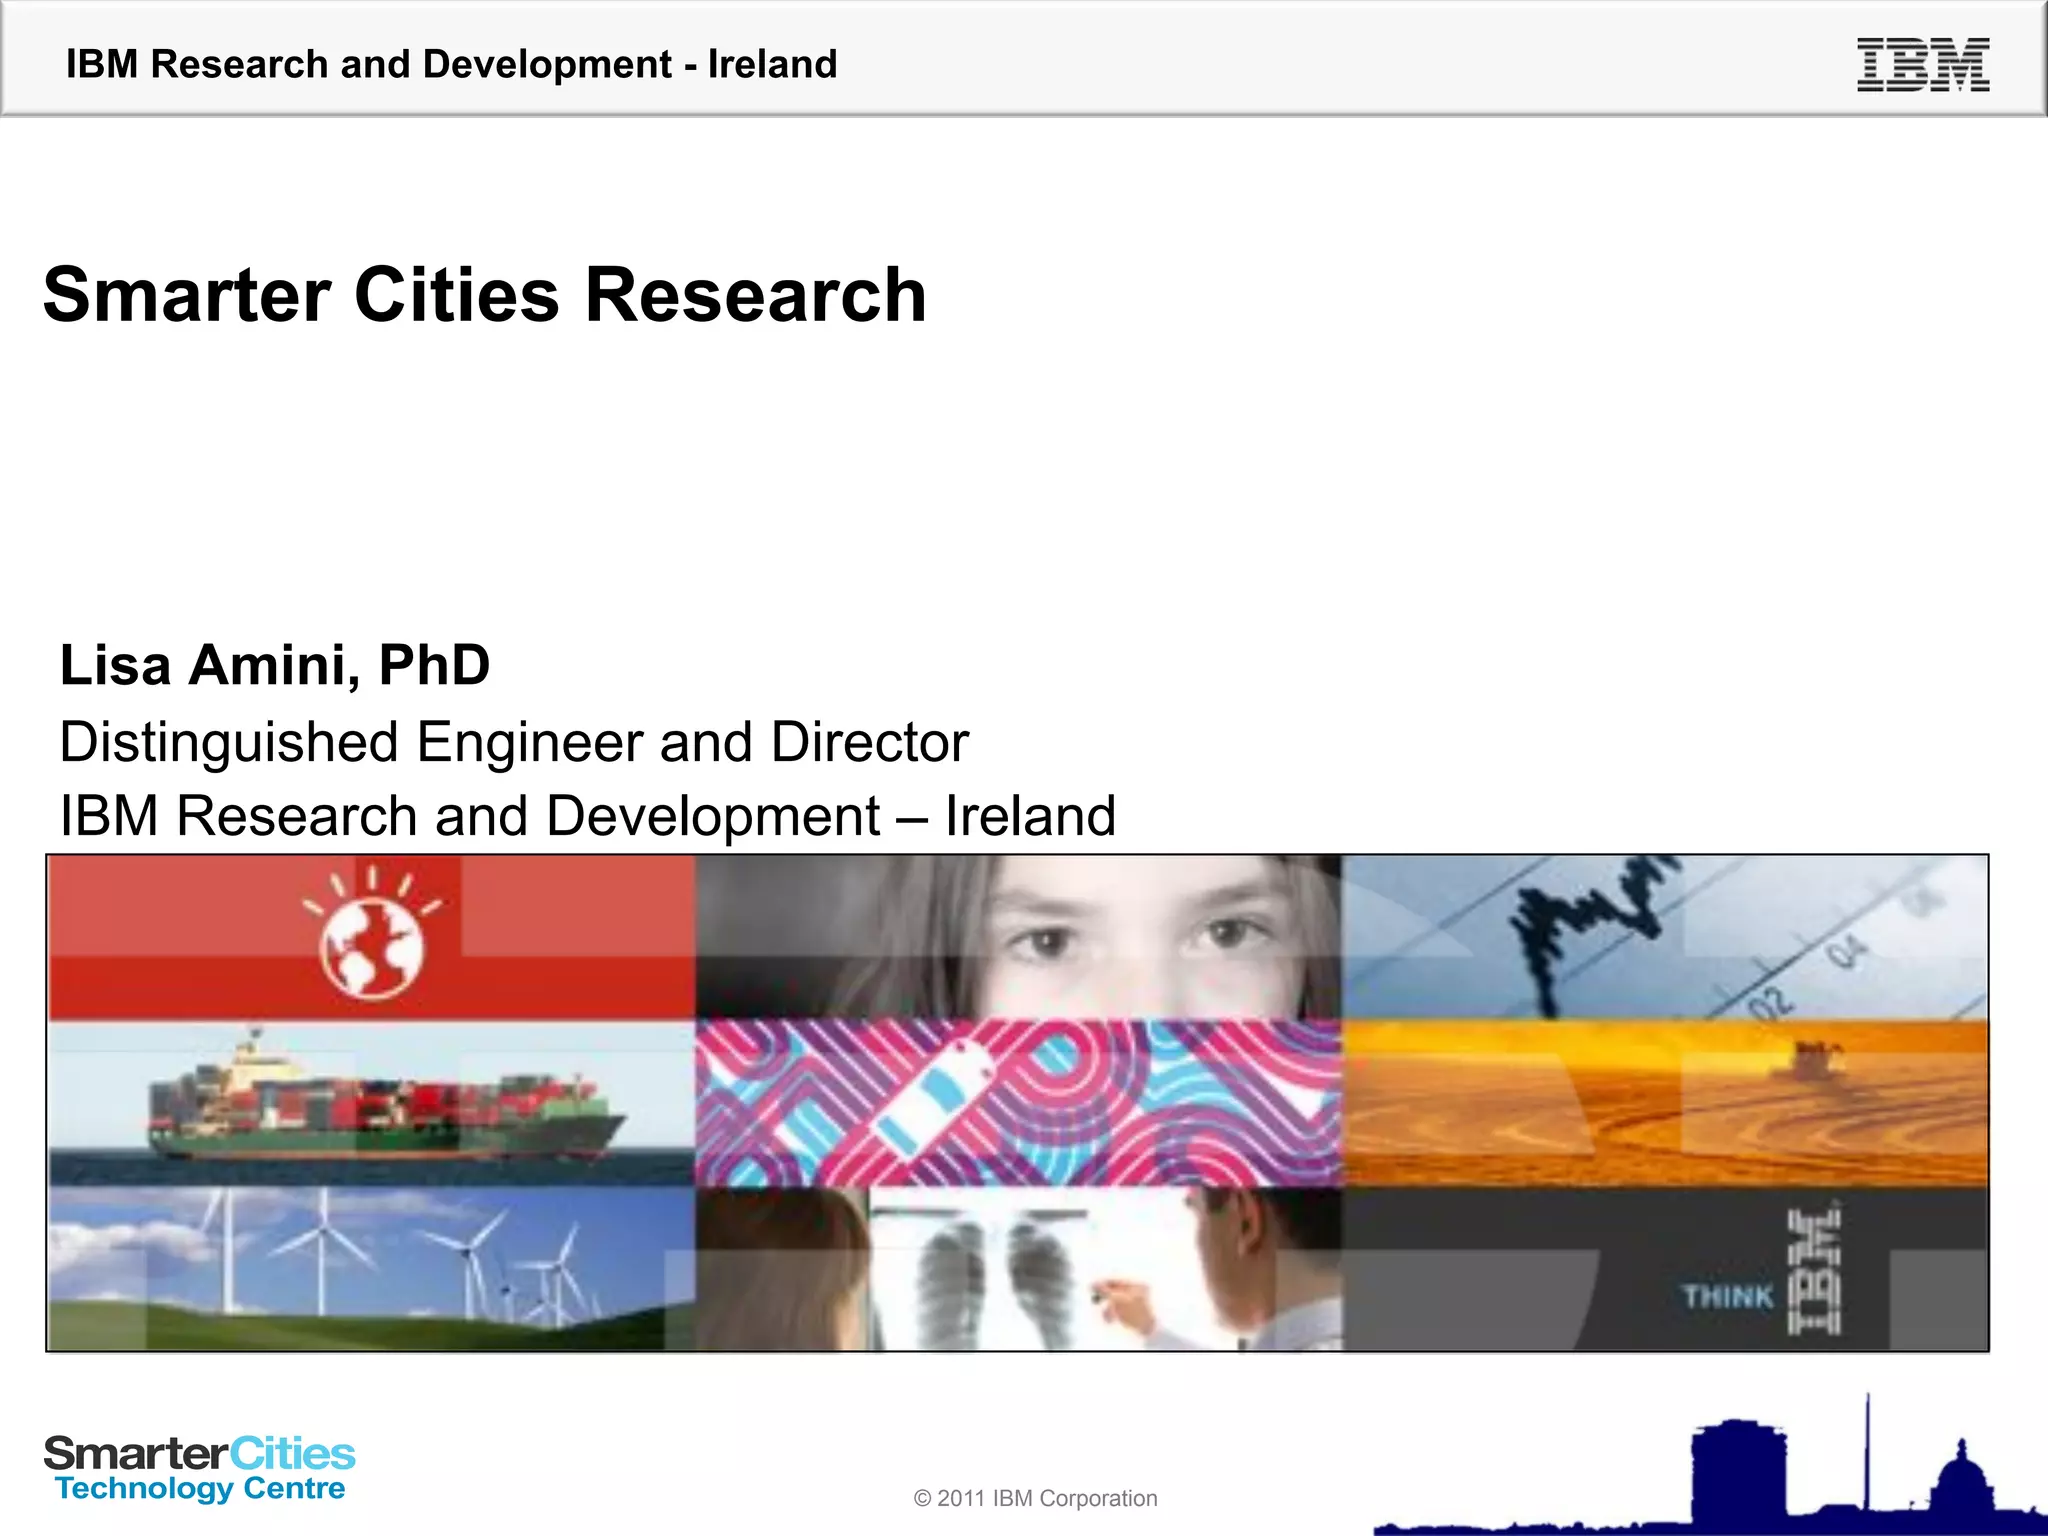Click the Dublin skyline silhouette graphic
This screenshot has width=2048, height=1536.
tap(1710, 1466)
